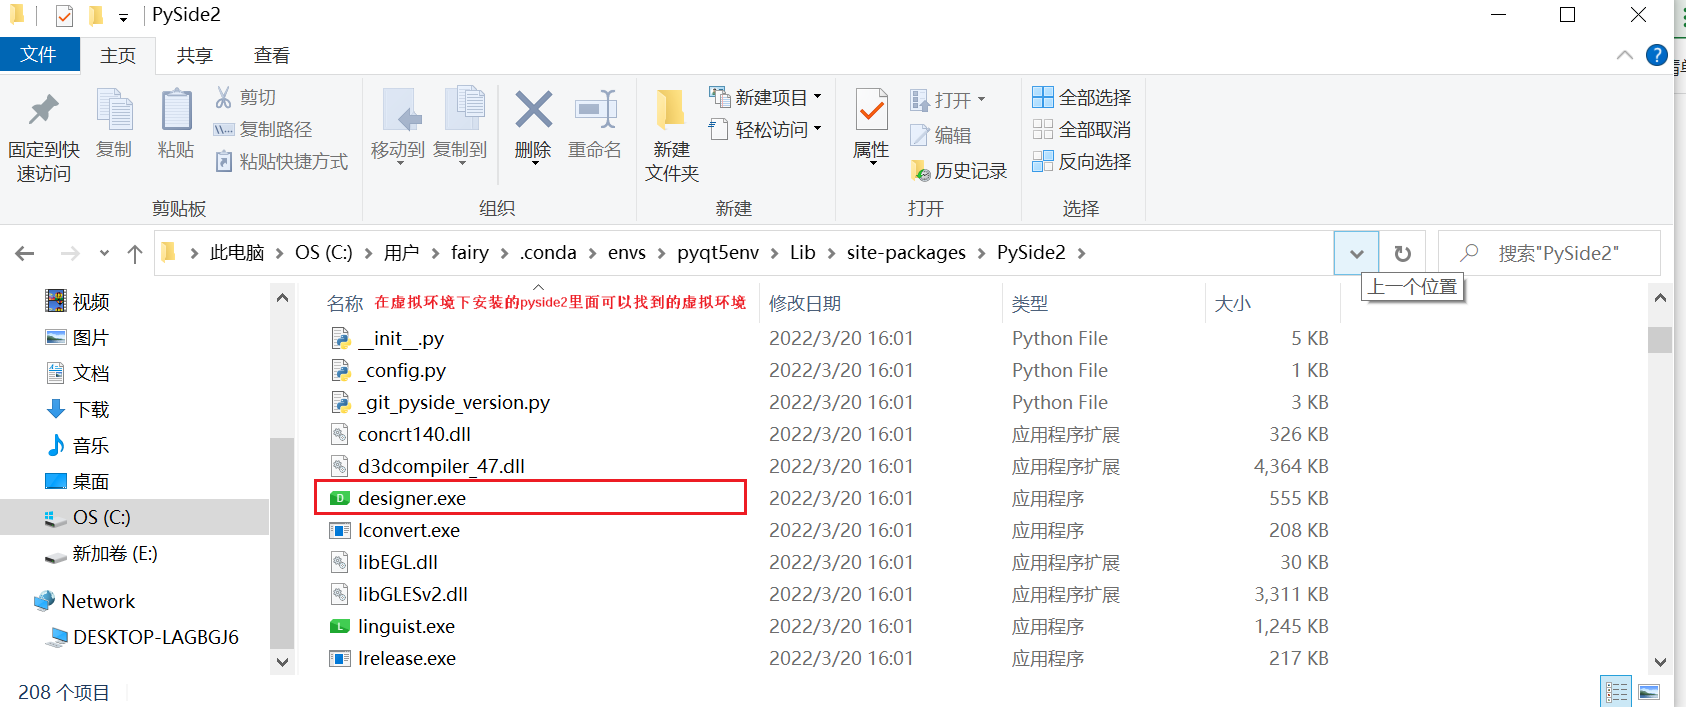Click History (历史记录) icon
Screen dimensions: 1686x707
click(x=921, y=171)
